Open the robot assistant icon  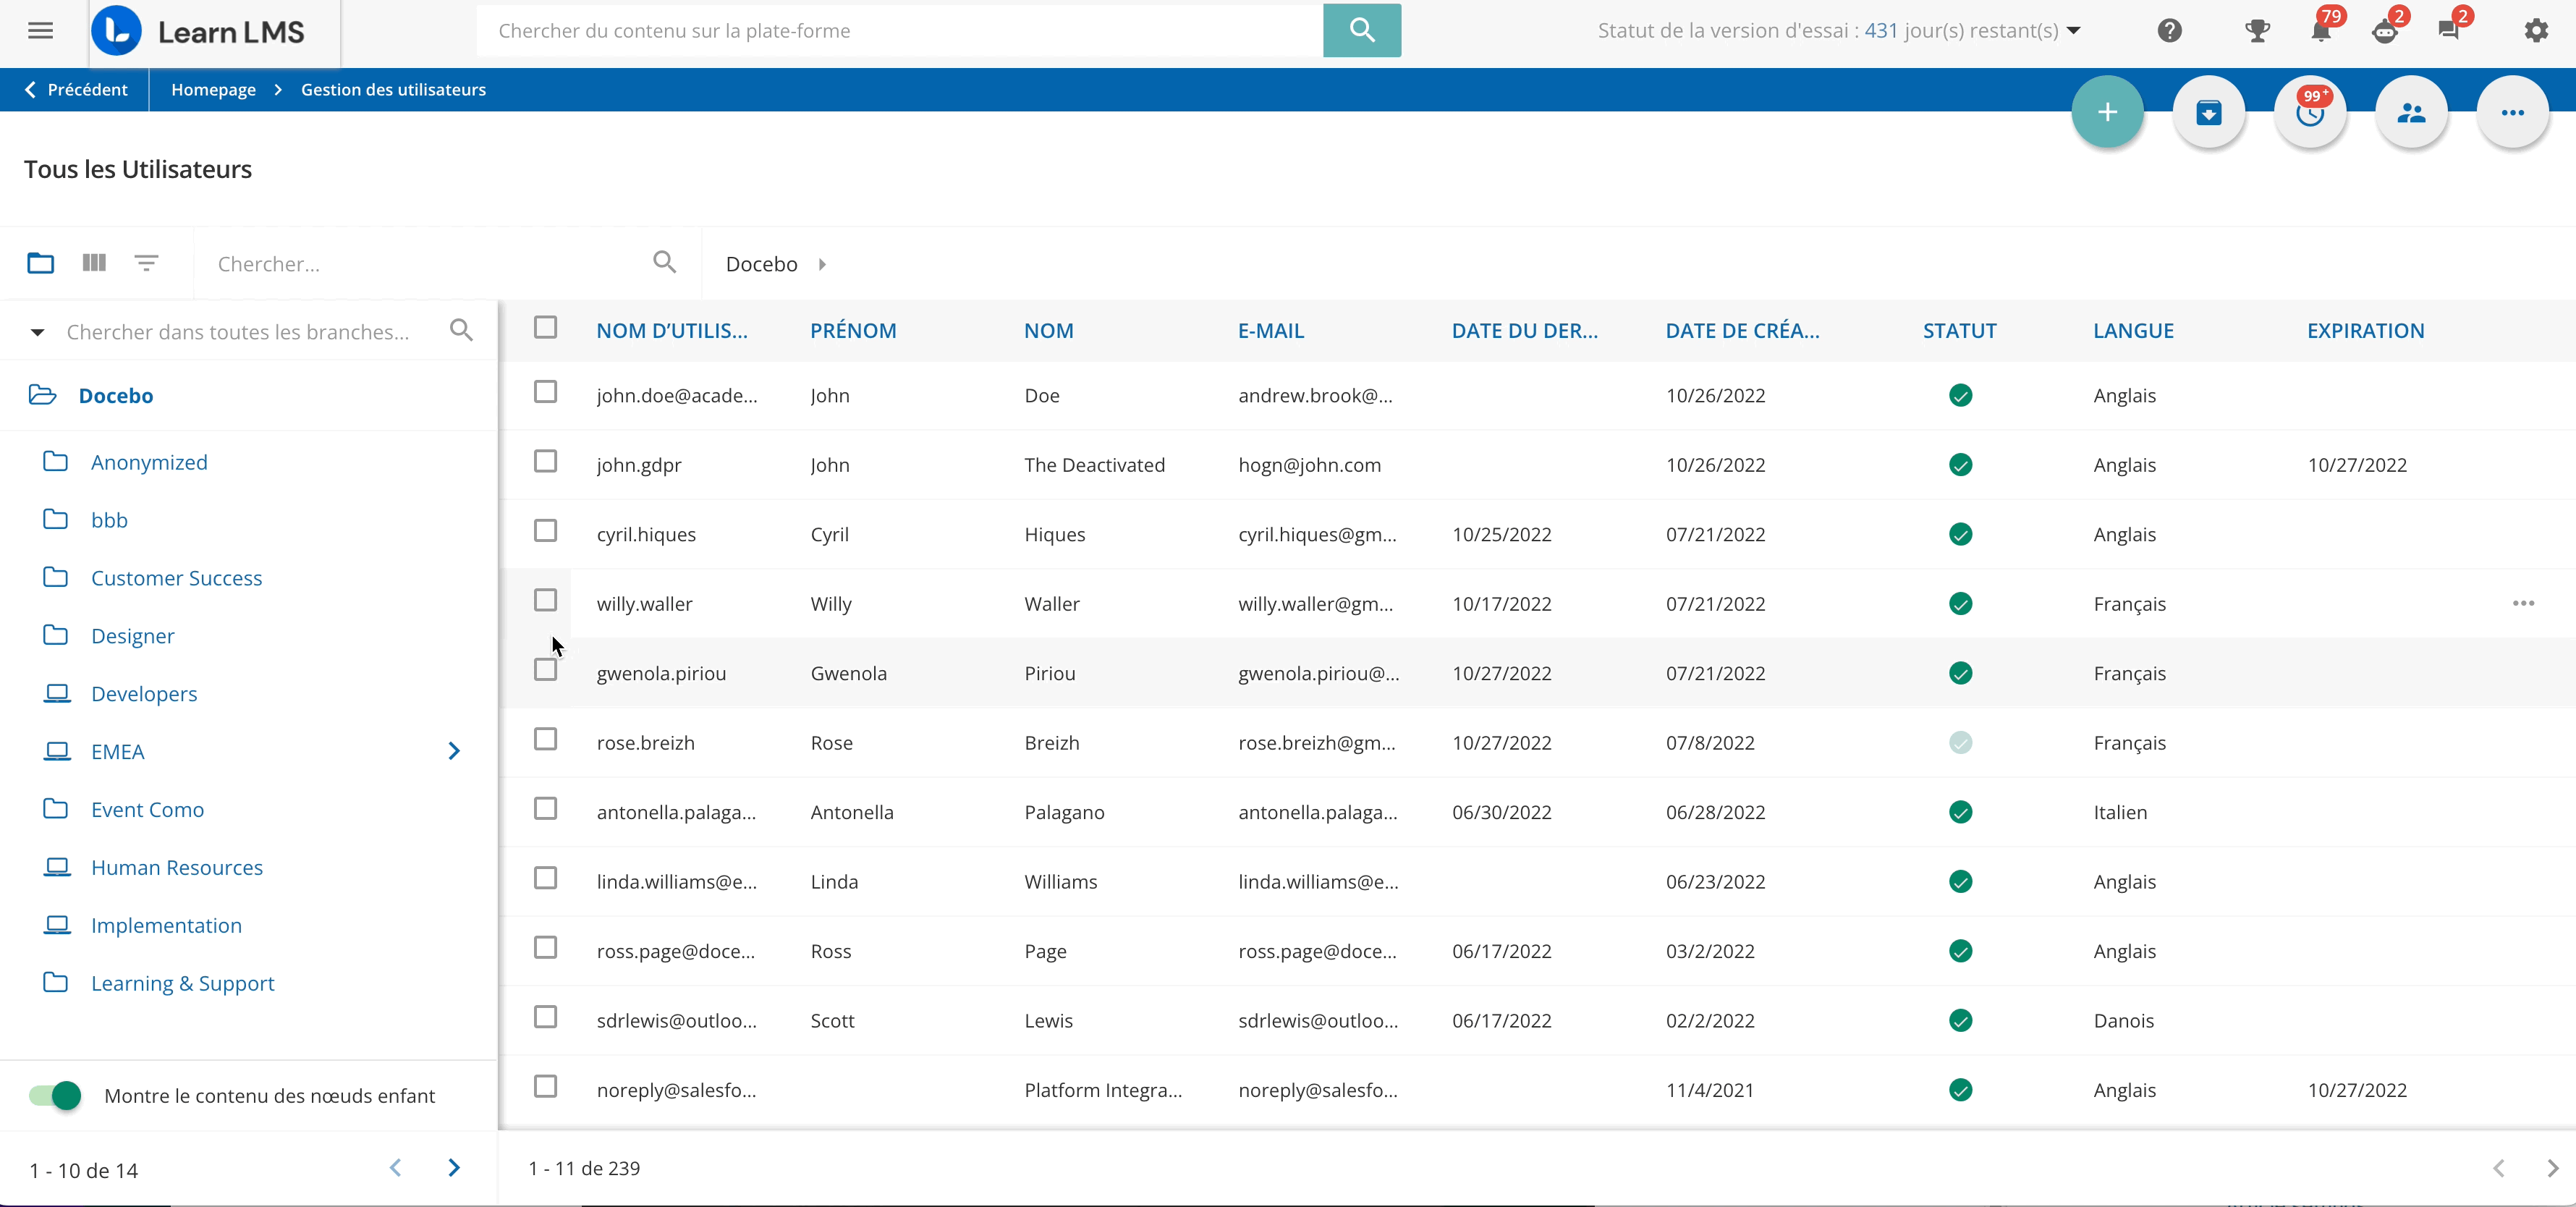coord(2385,31)
